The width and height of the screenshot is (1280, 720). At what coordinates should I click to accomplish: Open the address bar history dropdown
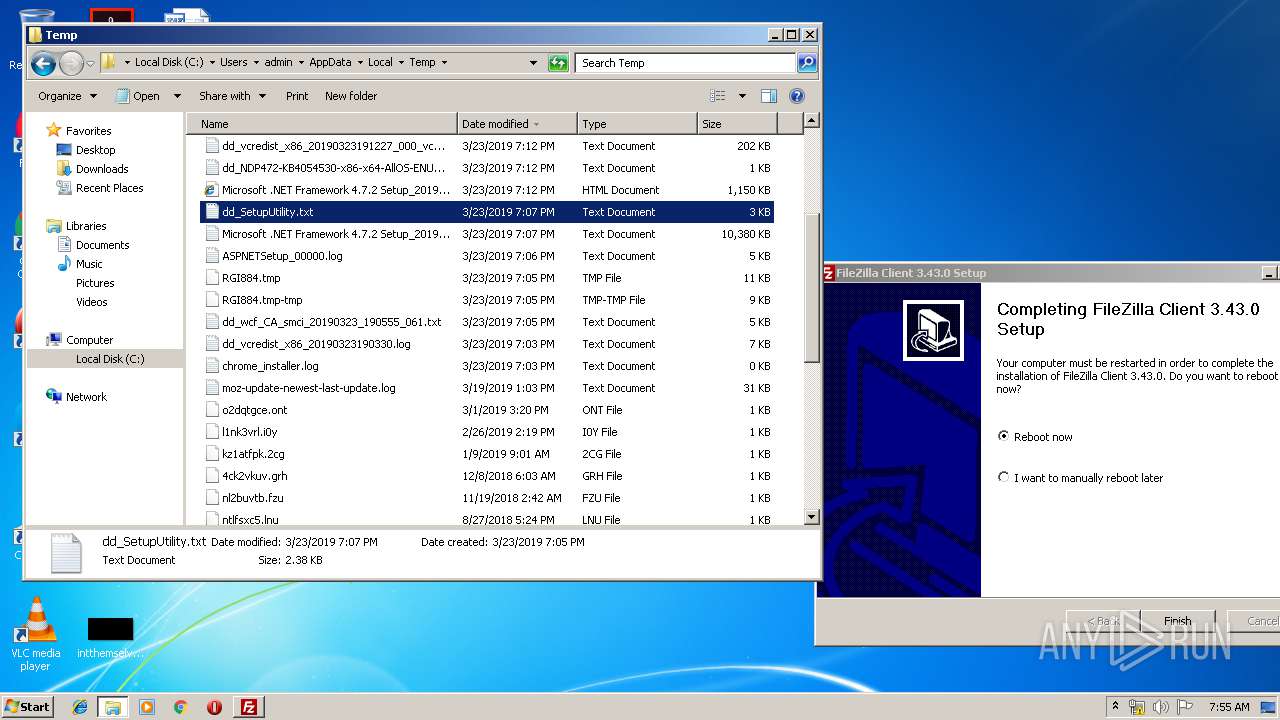click(534, 63)
